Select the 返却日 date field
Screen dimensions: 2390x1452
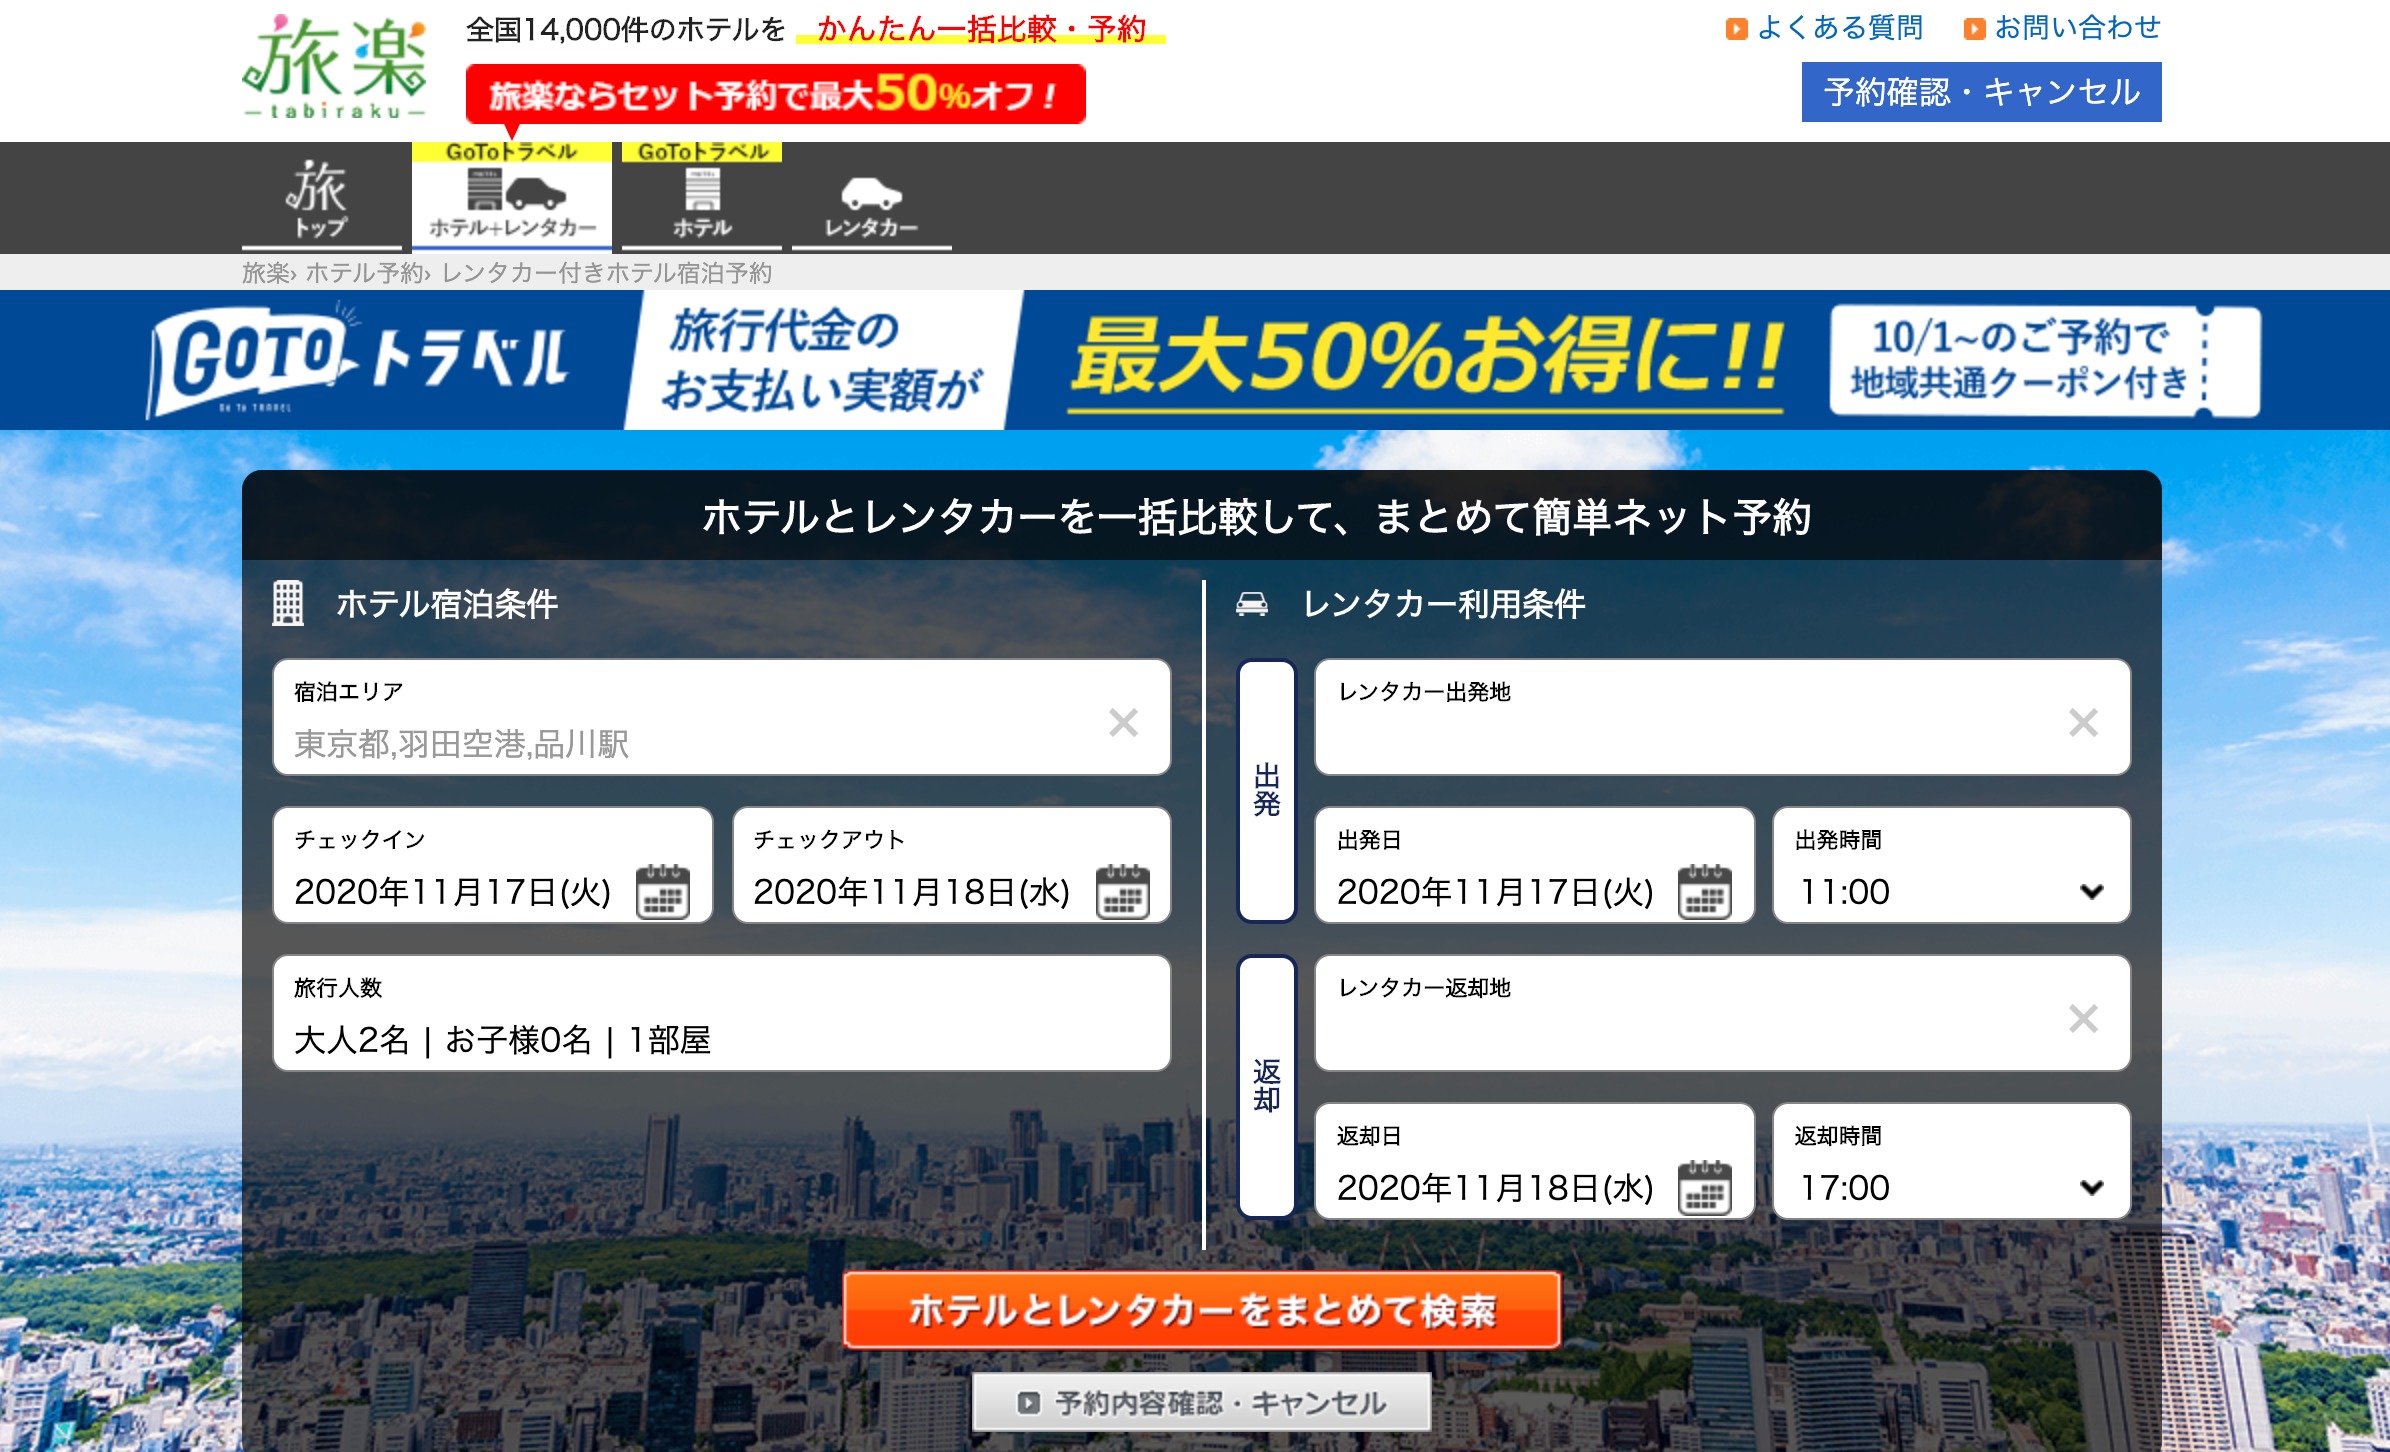point(1535,1161)
